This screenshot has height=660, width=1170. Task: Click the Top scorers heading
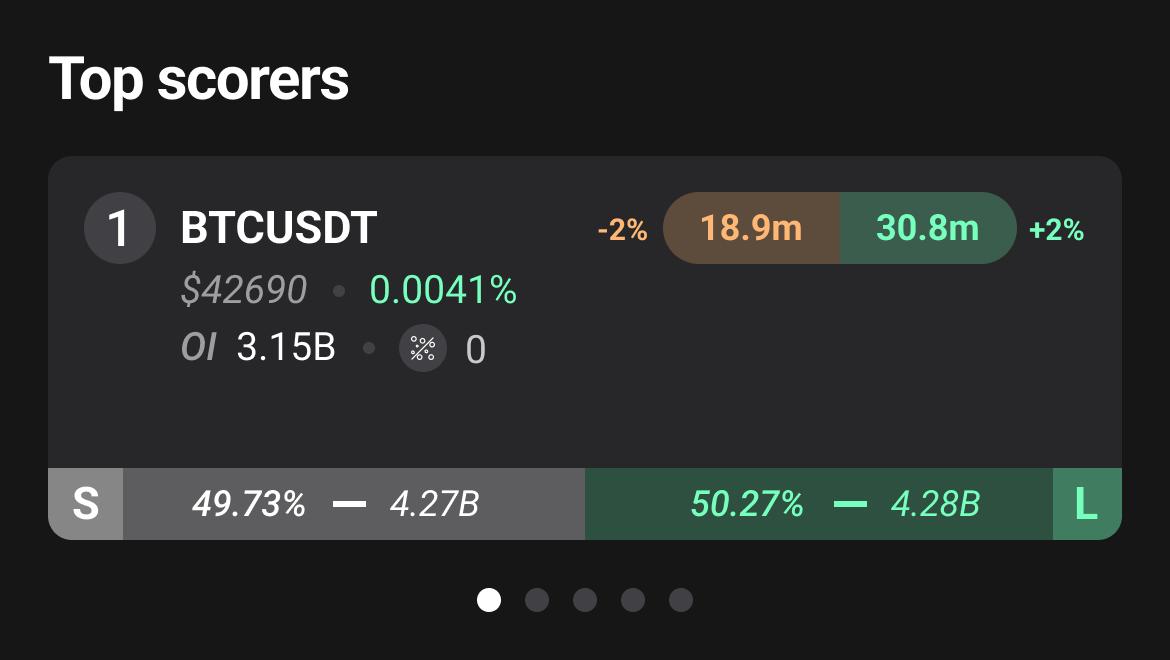(x=198, y=80)
